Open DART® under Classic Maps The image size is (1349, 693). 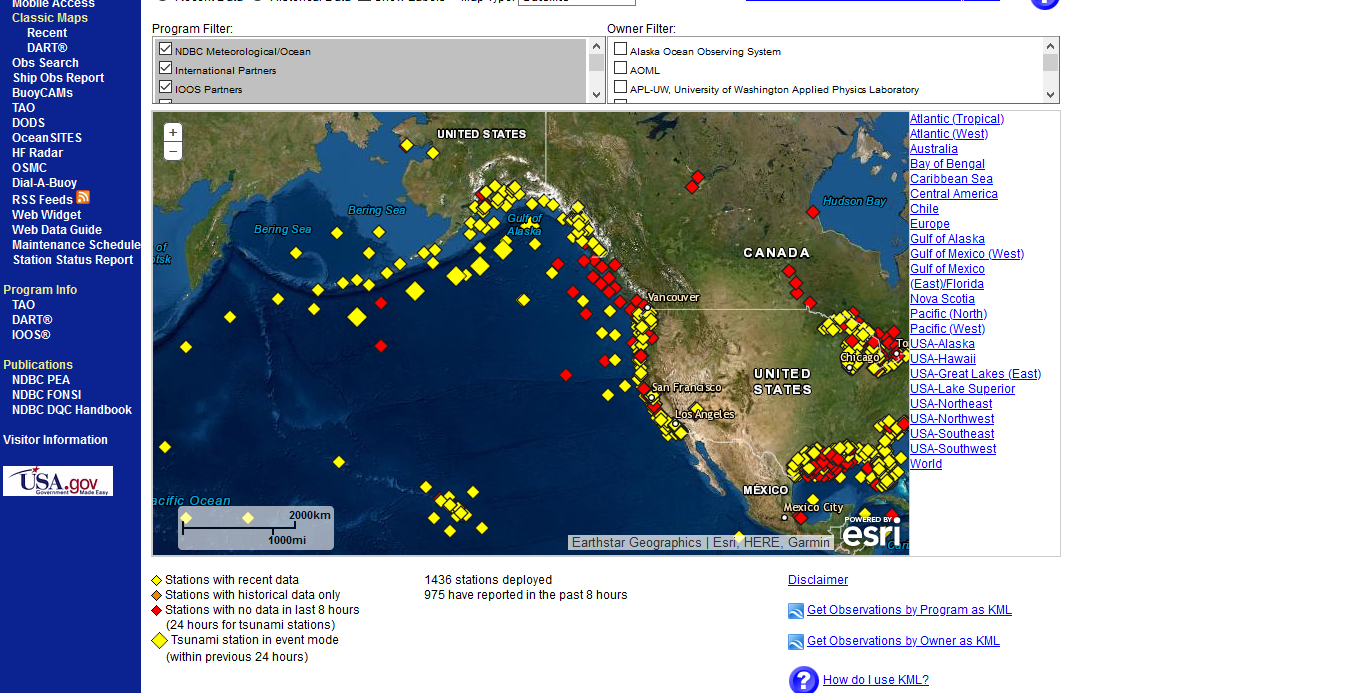[47, 48]
